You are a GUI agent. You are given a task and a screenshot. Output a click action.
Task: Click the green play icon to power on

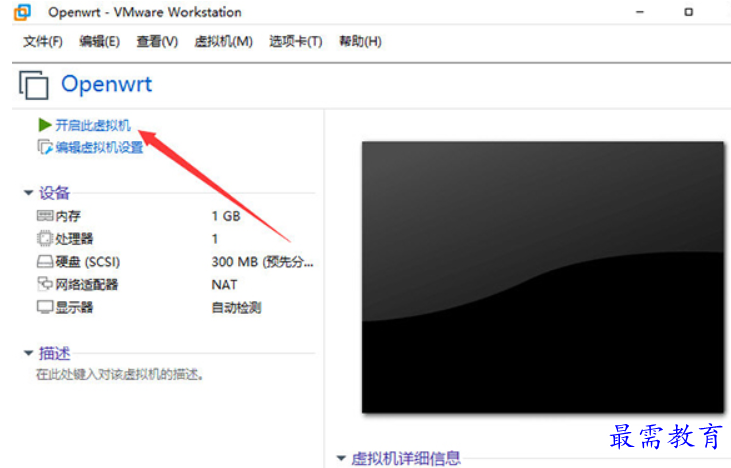coord(45,125)
